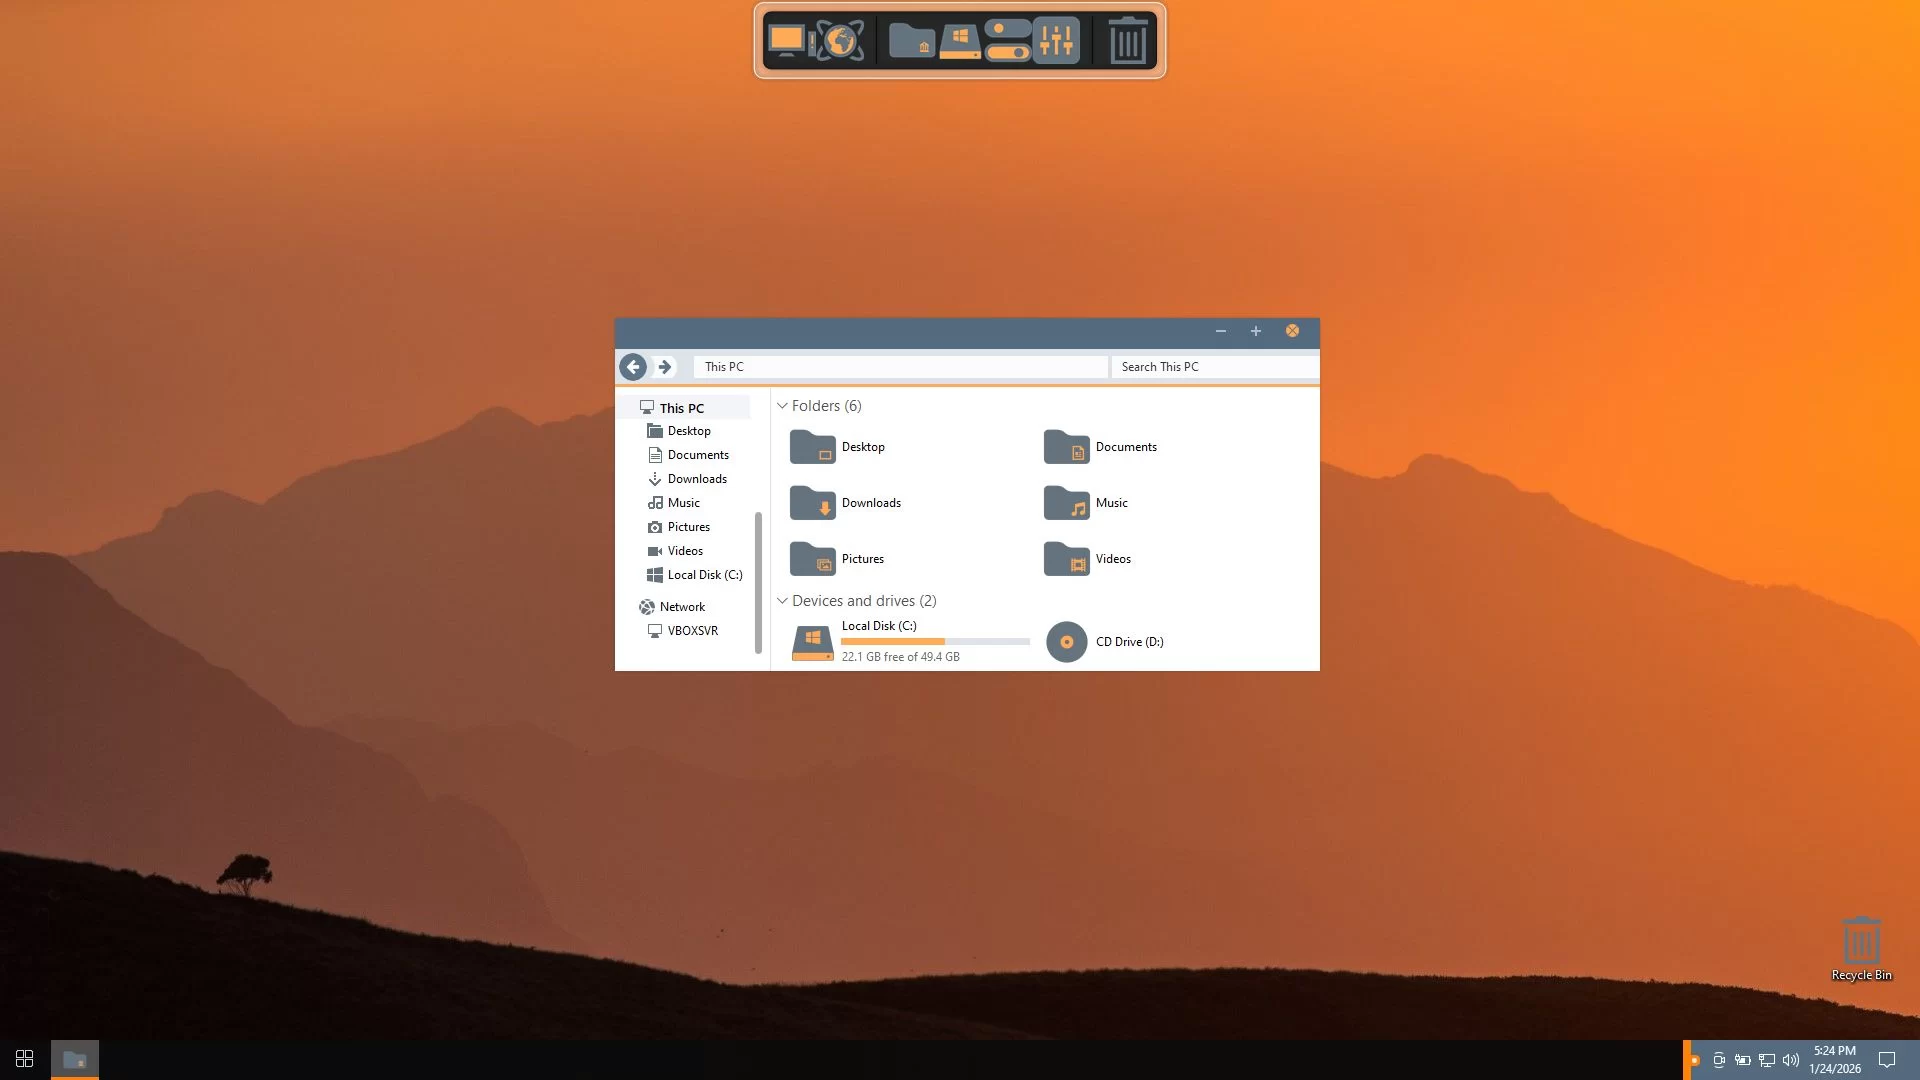The height and width of the screenshot is (1080, 1920).
Task: Click the globe network icon in the dock
Action: 840,41
